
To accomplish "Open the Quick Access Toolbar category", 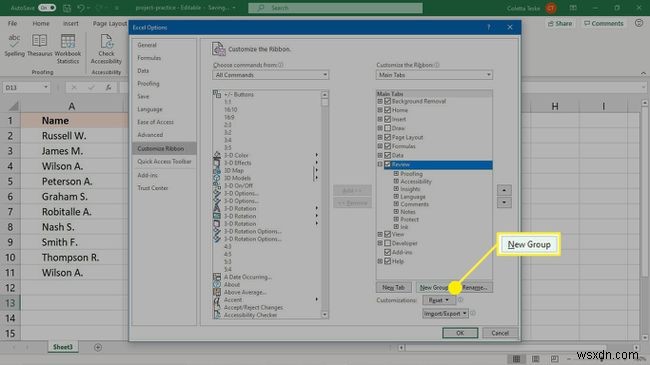I will tap(164, 161).
